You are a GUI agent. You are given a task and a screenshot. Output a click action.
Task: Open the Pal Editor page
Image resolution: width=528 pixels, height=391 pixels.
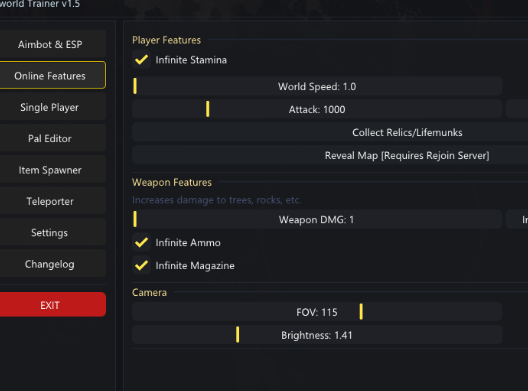point(51,138)
